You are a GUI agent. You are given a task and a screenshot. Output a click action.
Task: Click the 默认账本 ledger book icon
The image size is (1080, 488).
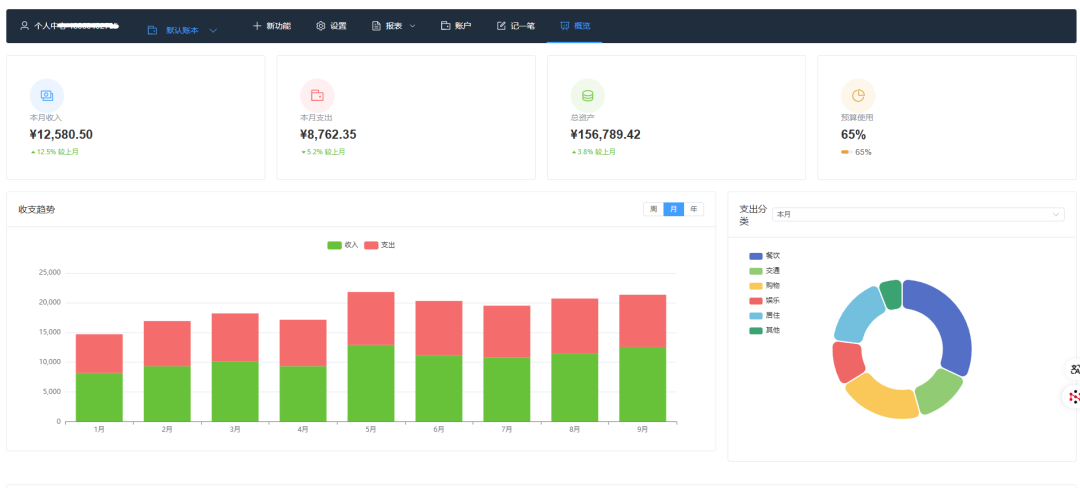click(152, 30)
